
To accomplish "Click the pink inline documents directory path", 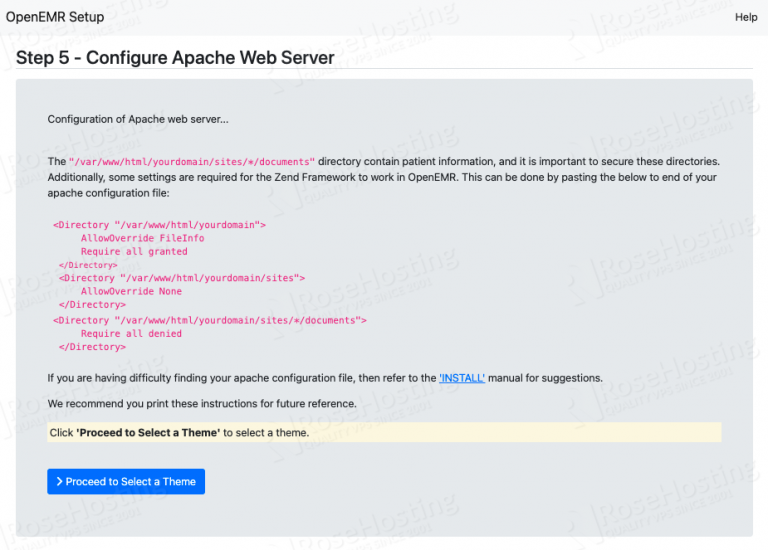I will click(192, 161).
